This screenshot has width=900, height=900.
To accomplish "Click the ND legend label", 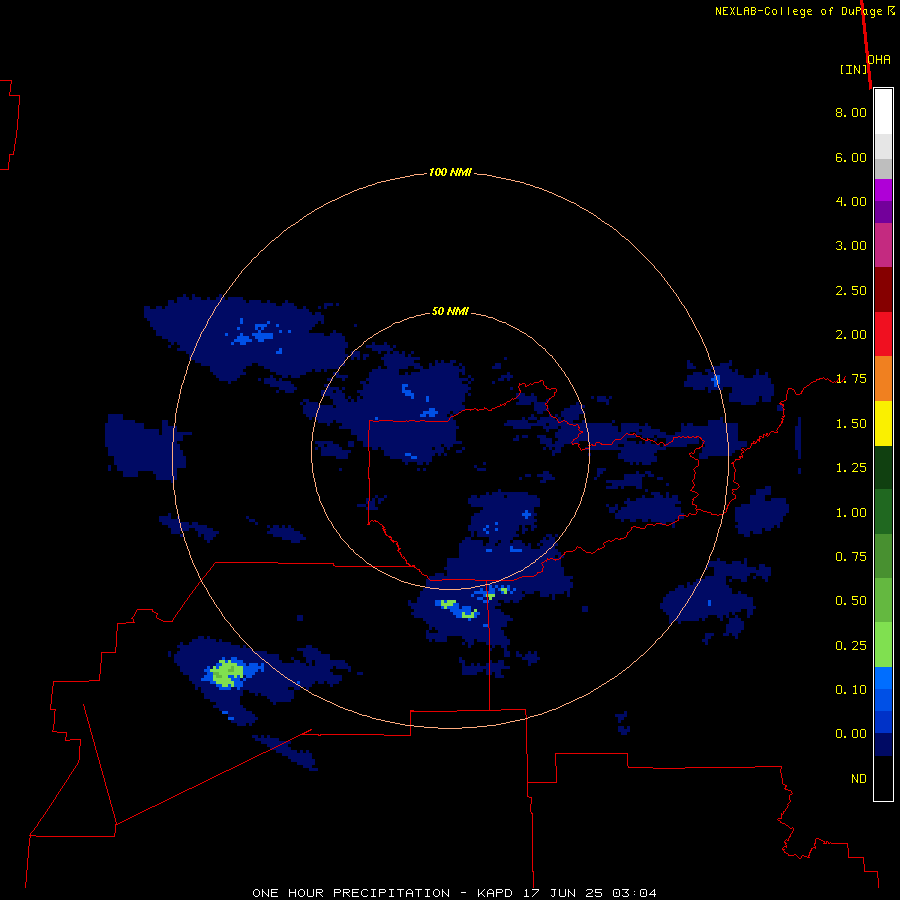I will [859, 779].
